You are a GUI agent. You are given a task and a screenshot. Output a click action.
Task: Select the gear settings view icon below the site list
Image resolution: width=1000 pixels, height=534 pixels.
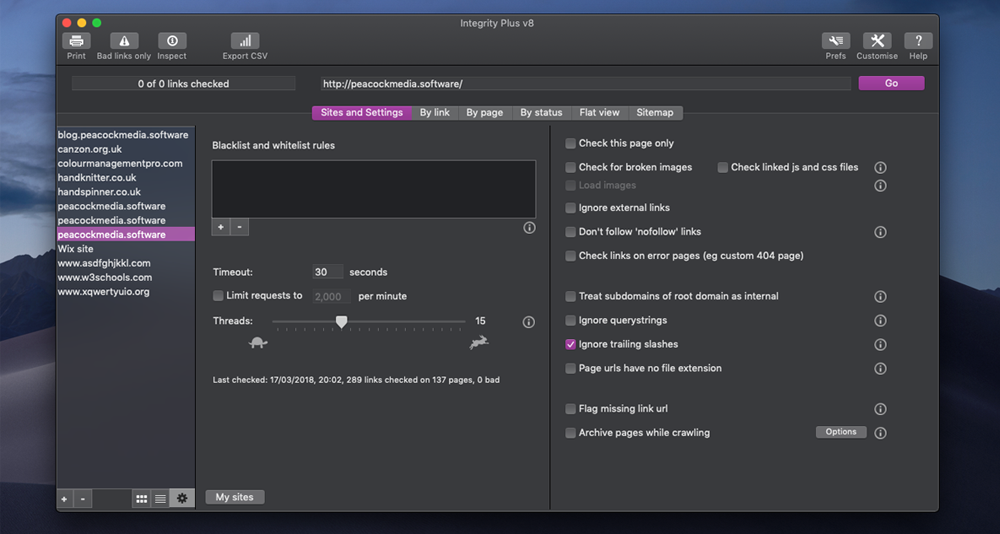182,498
